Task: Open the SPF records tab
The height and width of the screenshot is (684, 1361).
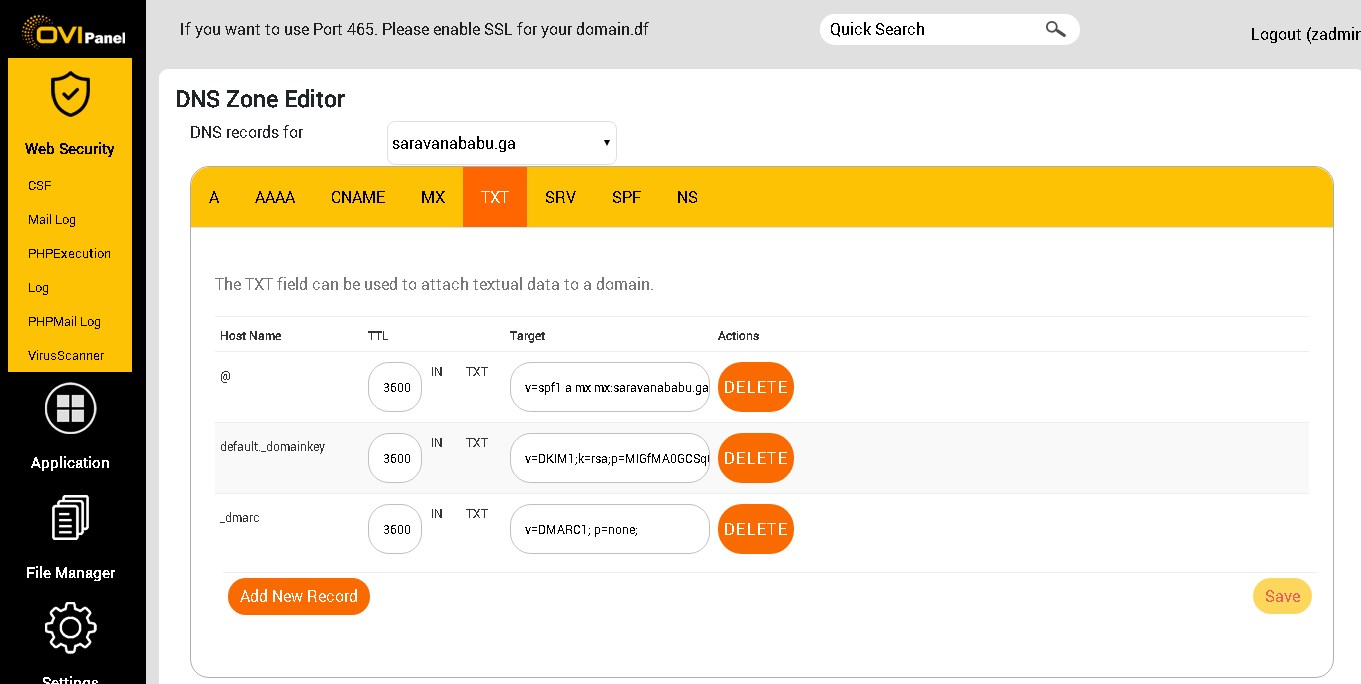Action: (626, 197)
